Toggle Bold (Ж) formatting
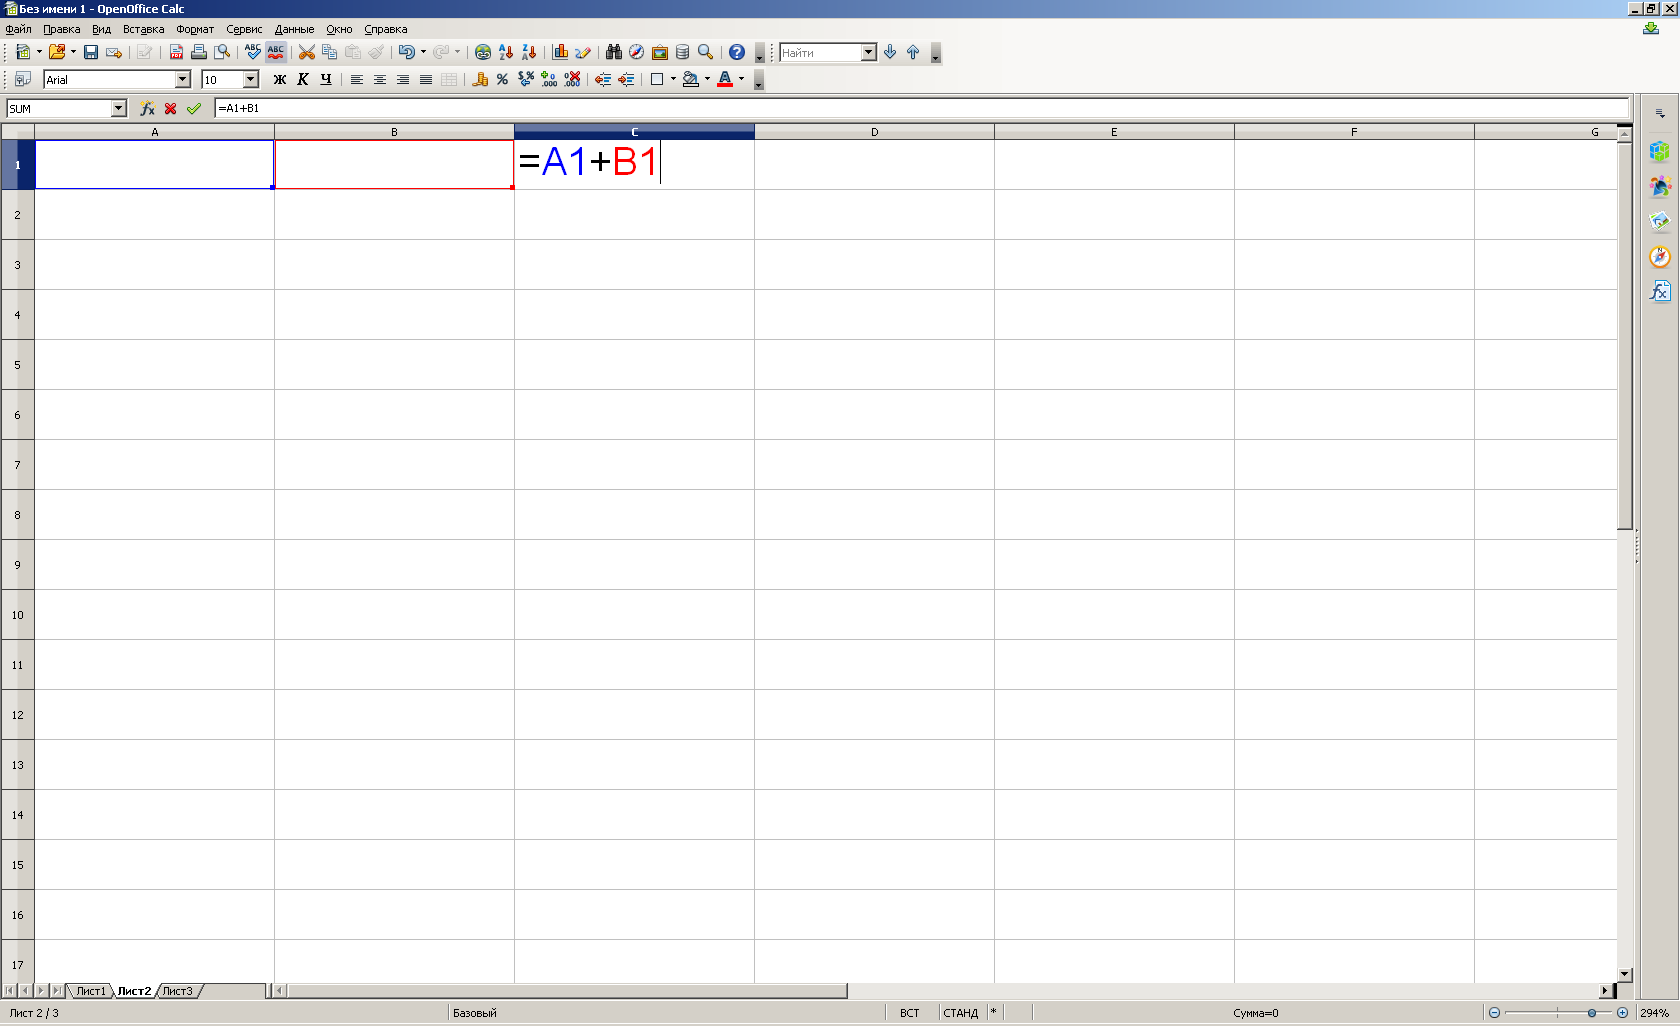1680x1026 pixels. [x=280, y=79]
